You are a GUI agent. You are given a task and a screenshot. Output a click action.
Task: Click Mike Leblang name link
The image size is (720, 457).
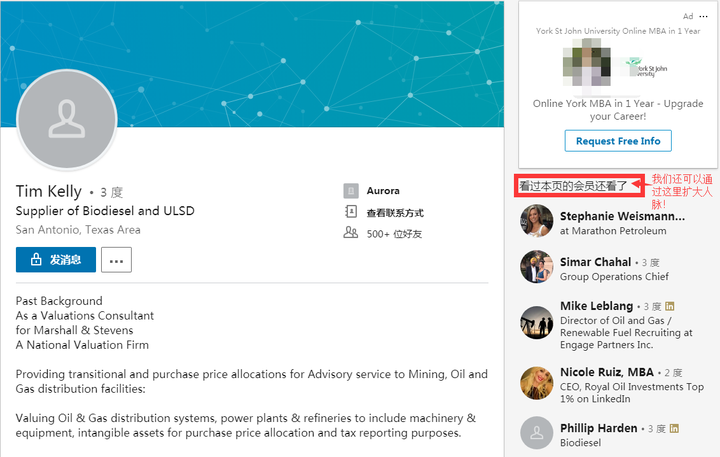tap(596, 306)
